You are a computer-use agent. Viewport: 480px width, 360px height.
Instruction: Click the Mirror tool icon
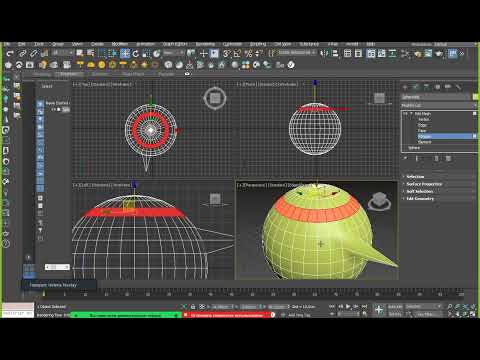click(x=325, y=53)
